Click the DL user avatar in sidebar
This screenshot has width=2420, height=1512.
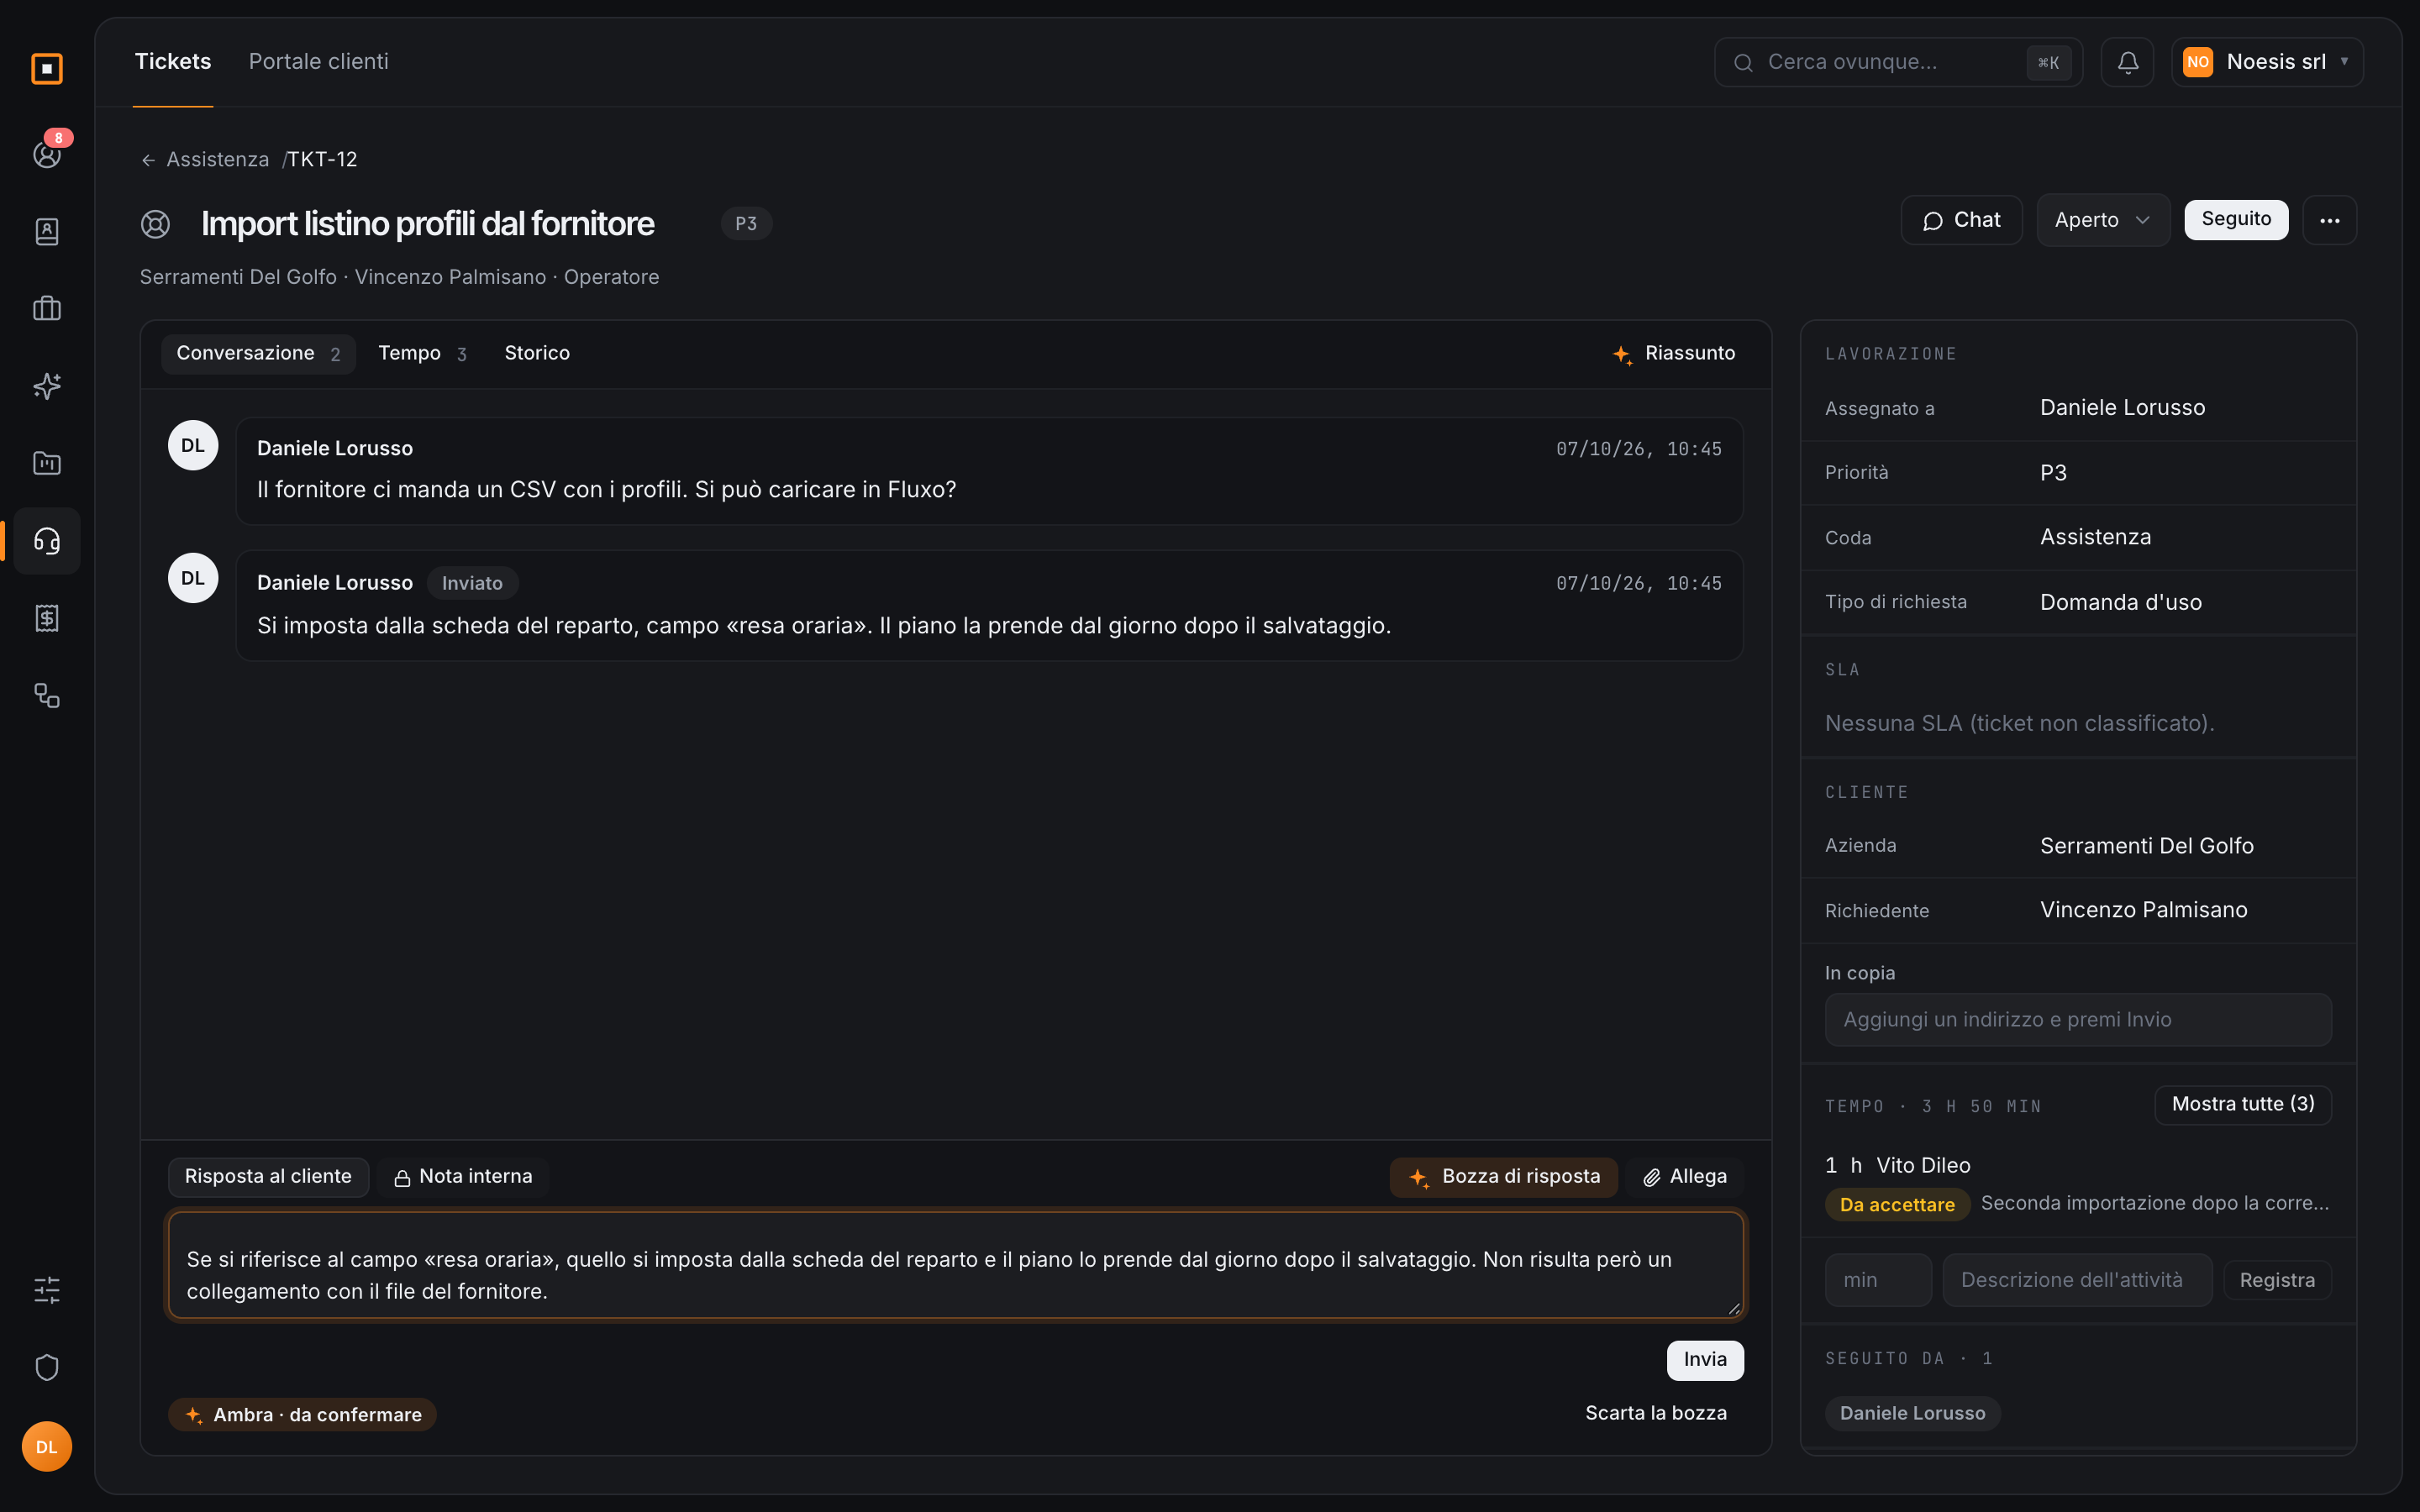[47, 1447]
